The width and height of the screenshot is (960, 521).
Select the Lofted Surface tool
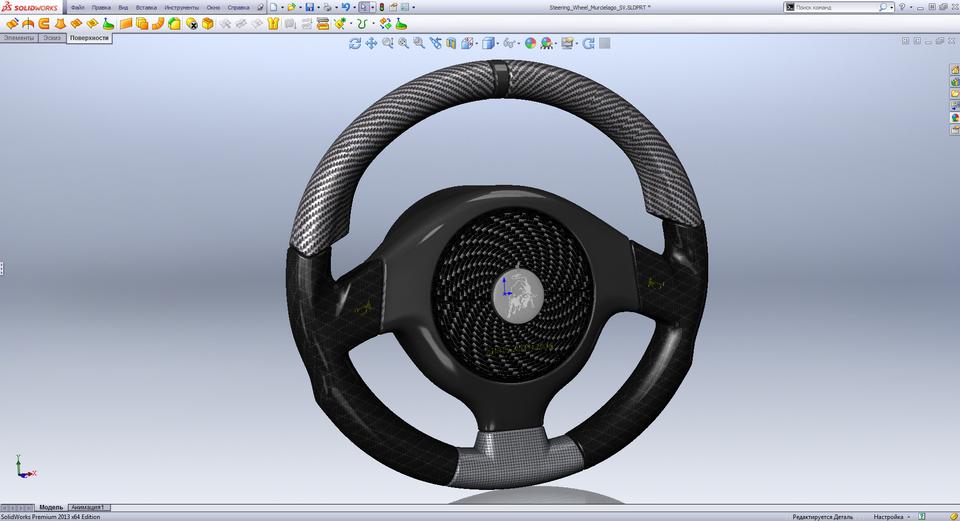point(60,24)
